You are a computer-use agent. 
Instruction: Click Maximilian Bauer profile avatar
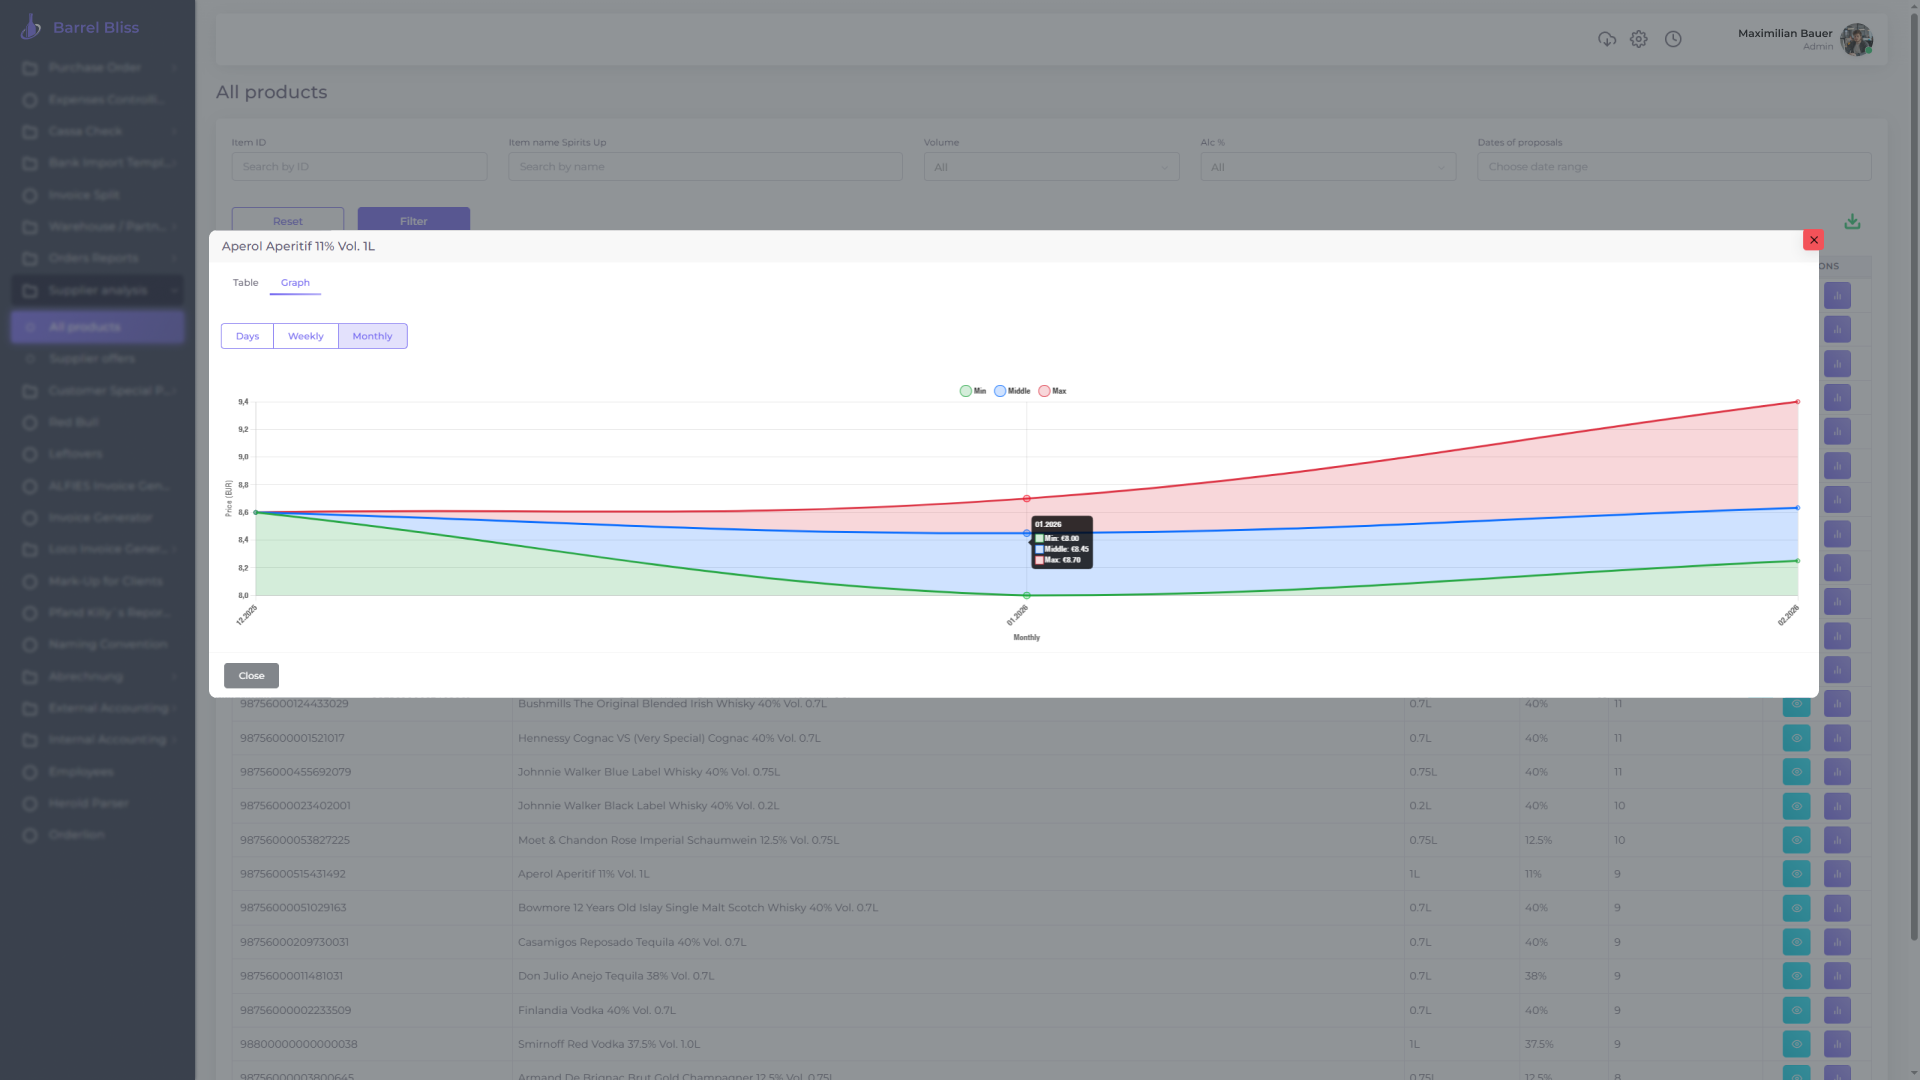click(x=1856, y=40)
